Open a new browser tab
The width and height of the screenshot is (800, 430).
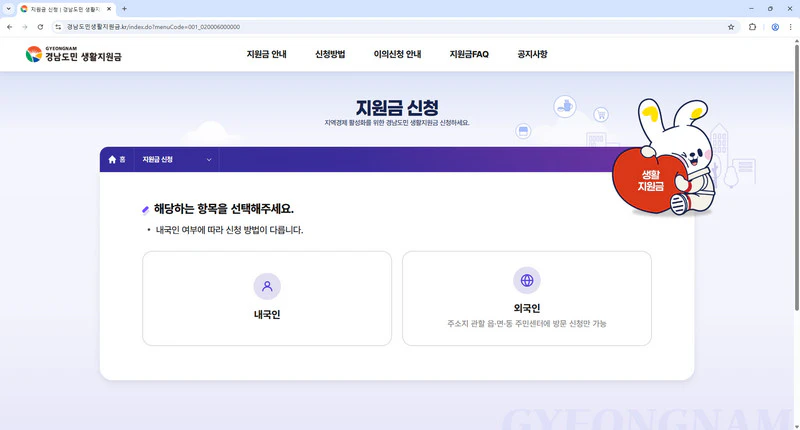124,9
